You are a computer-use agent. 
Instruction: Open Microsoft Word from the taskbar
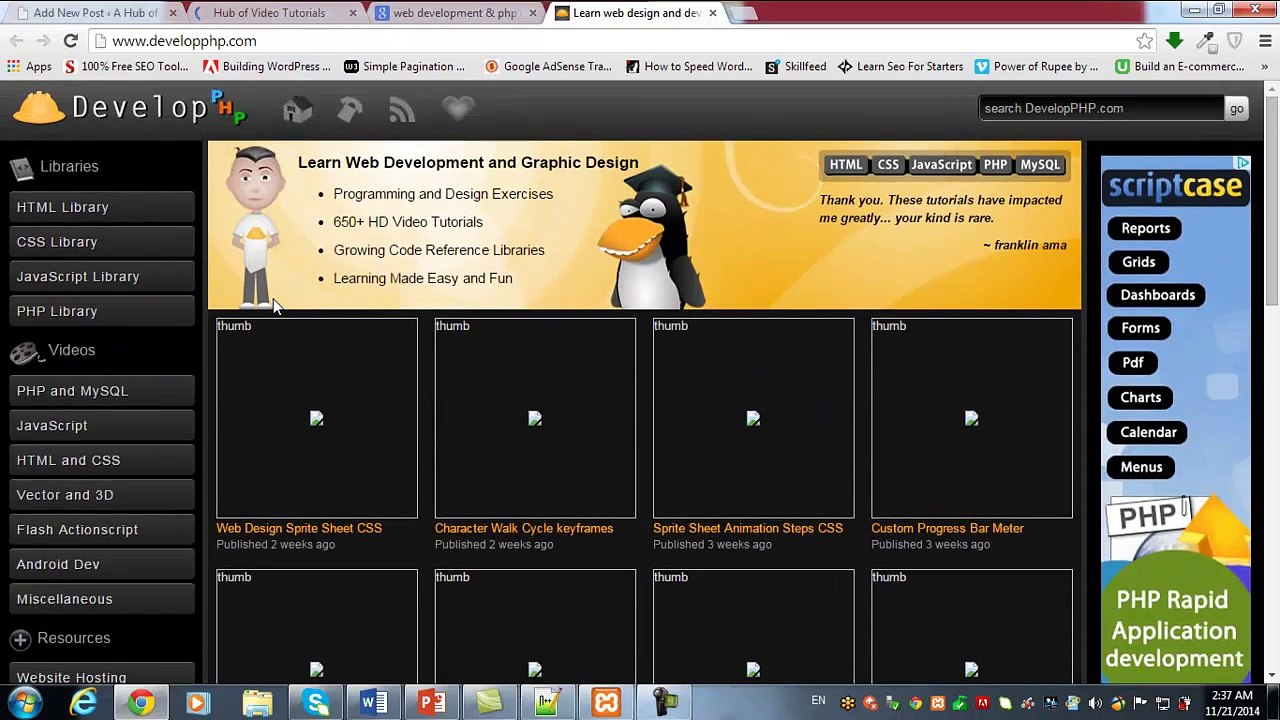[x=374, y=702]
